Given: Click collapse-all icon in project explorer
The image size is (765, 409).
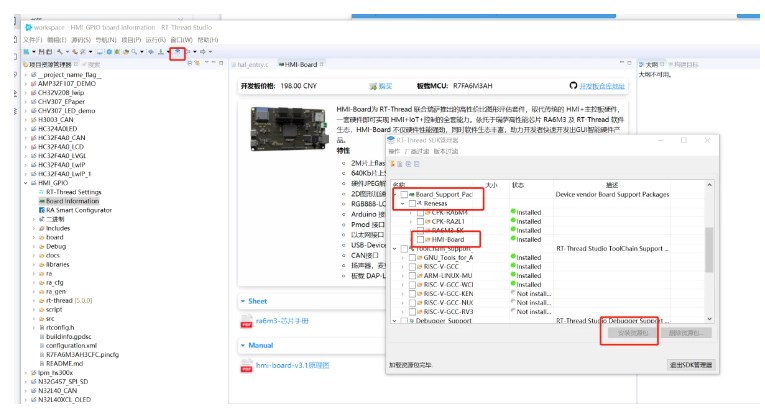Looking at the screenshot, I should 189,63.
